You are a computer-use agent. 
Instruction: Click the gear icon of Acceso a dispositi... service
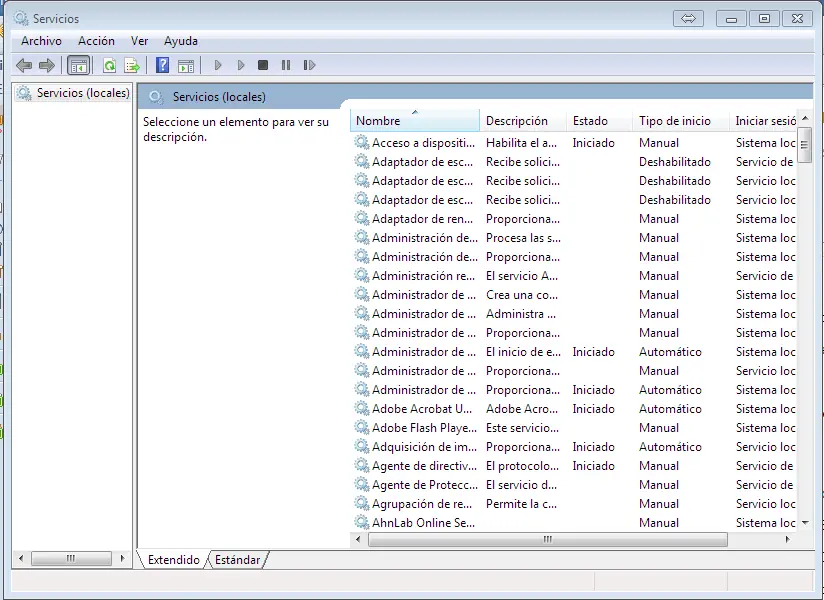362,142
